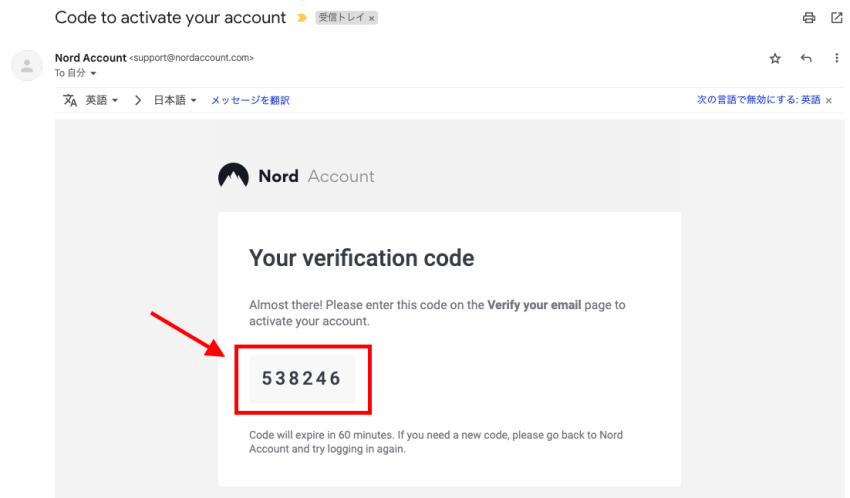Dismiss the translation bar
The width and height of the screenshot is (850, 498).
tap(829, 100)
